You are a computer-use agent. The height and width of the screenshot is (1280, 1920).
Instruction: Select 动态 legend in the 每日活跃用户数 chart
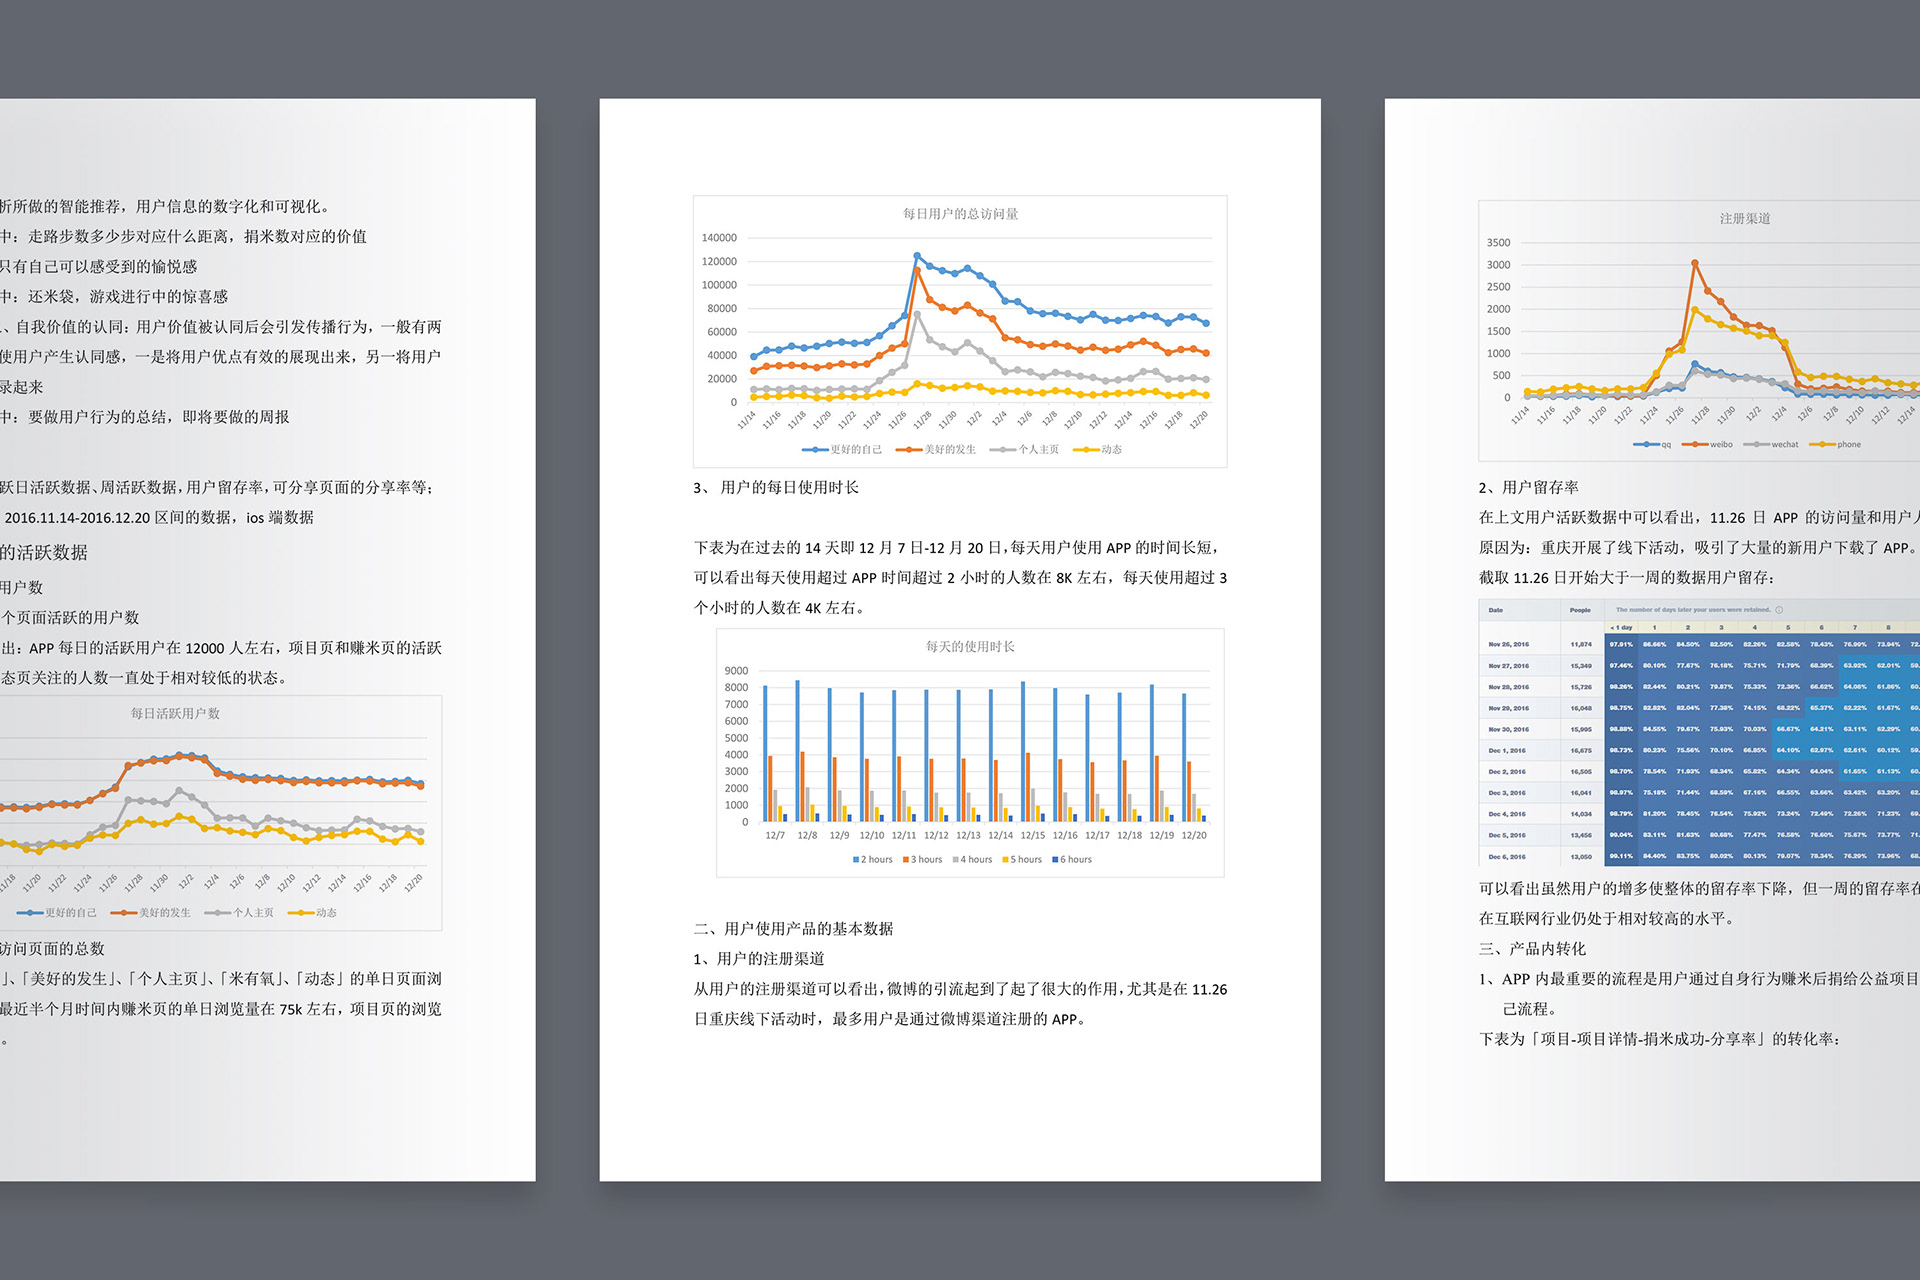[x=312, y=913]
